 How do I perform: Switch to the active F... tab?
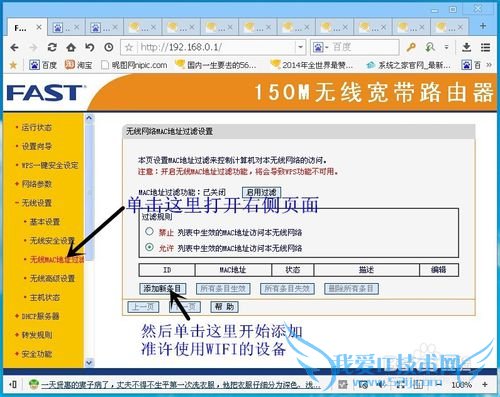[x=26, y=27]
